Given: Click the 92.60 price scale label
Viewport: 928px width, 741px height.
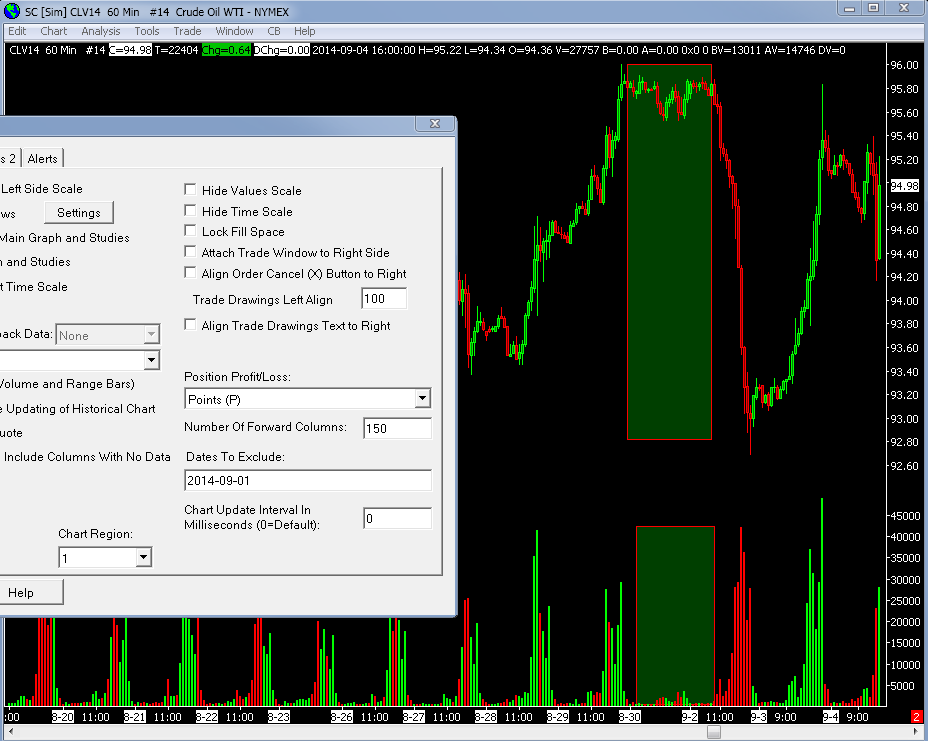Looking at the screenshot, I should tap(904, 466).
